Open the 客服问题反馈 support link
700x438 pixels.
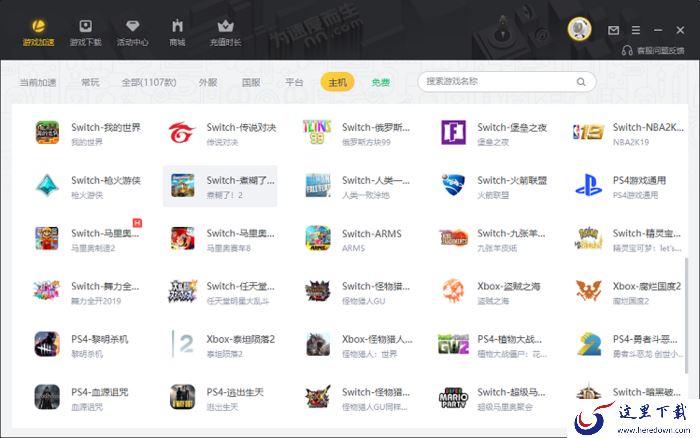(x=654, y=50)
